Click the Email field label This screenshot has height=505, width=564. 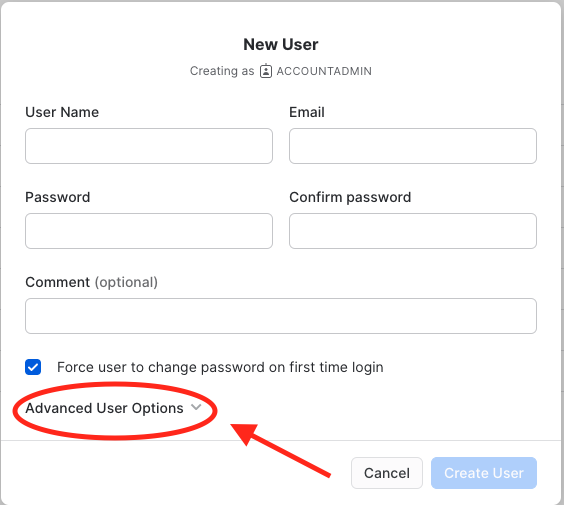point(307,112)
